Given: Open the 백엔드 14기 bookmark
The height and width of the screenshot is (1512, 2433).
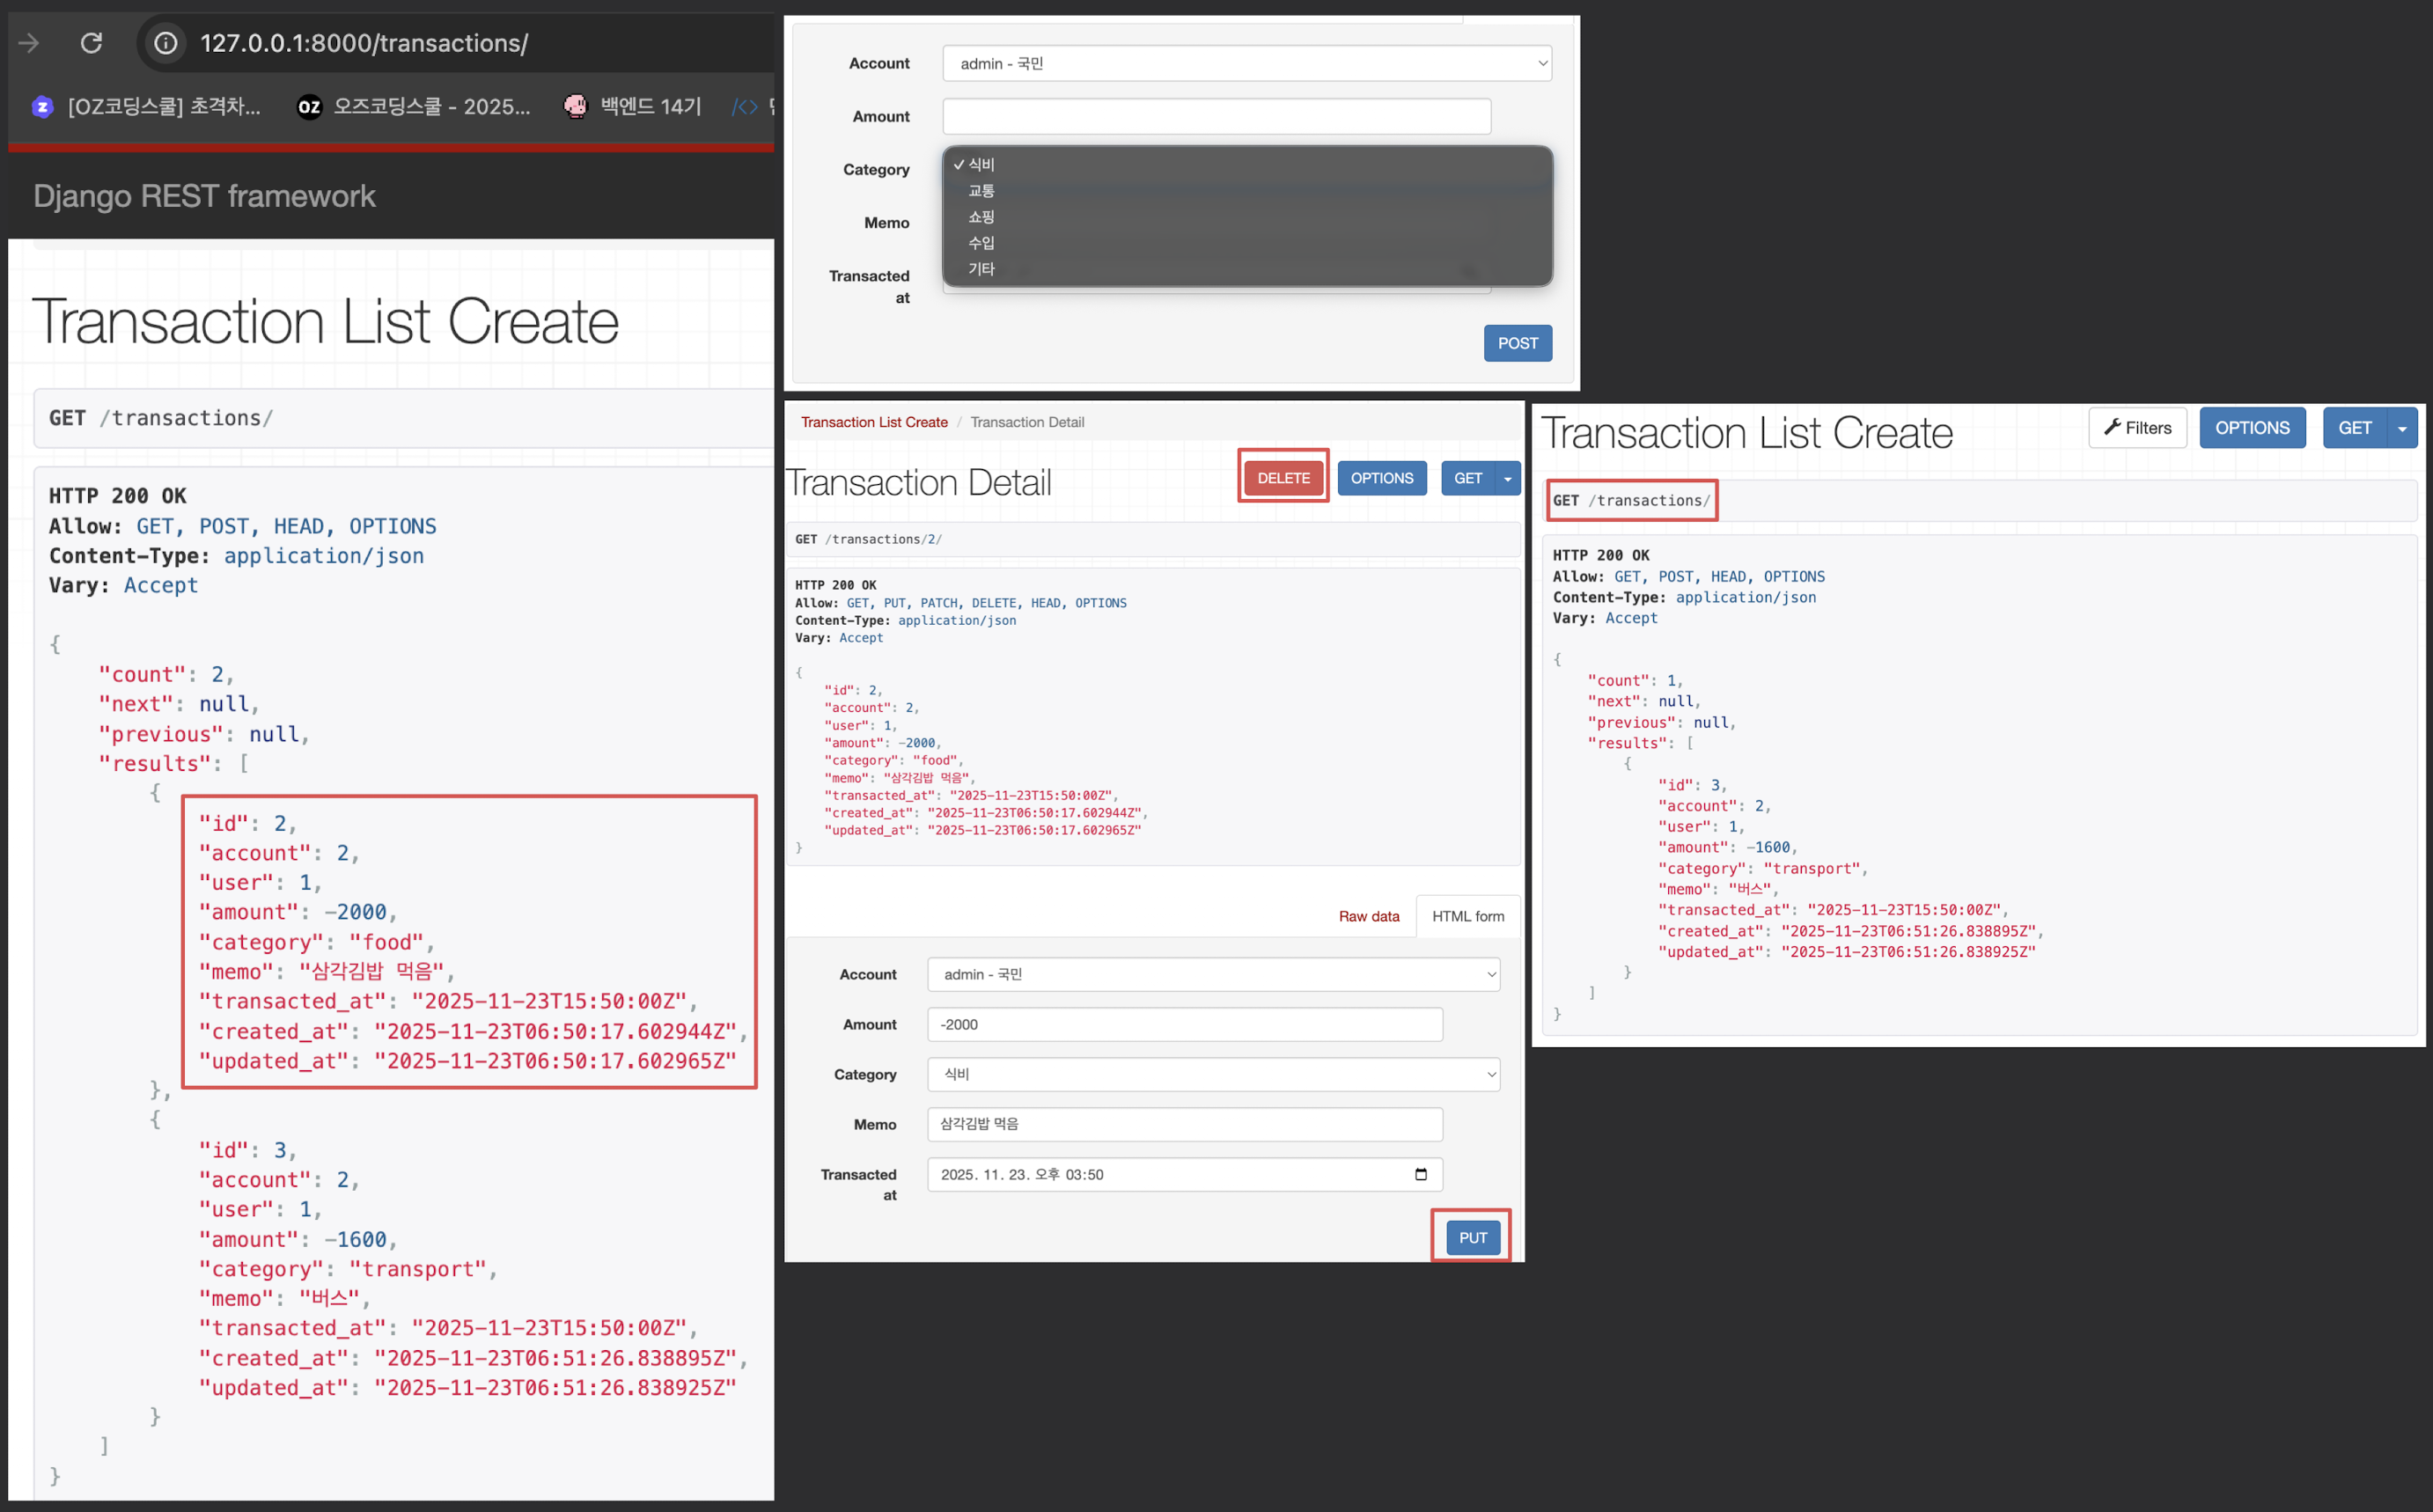Looking at the screenshot, I should point(633,106).
